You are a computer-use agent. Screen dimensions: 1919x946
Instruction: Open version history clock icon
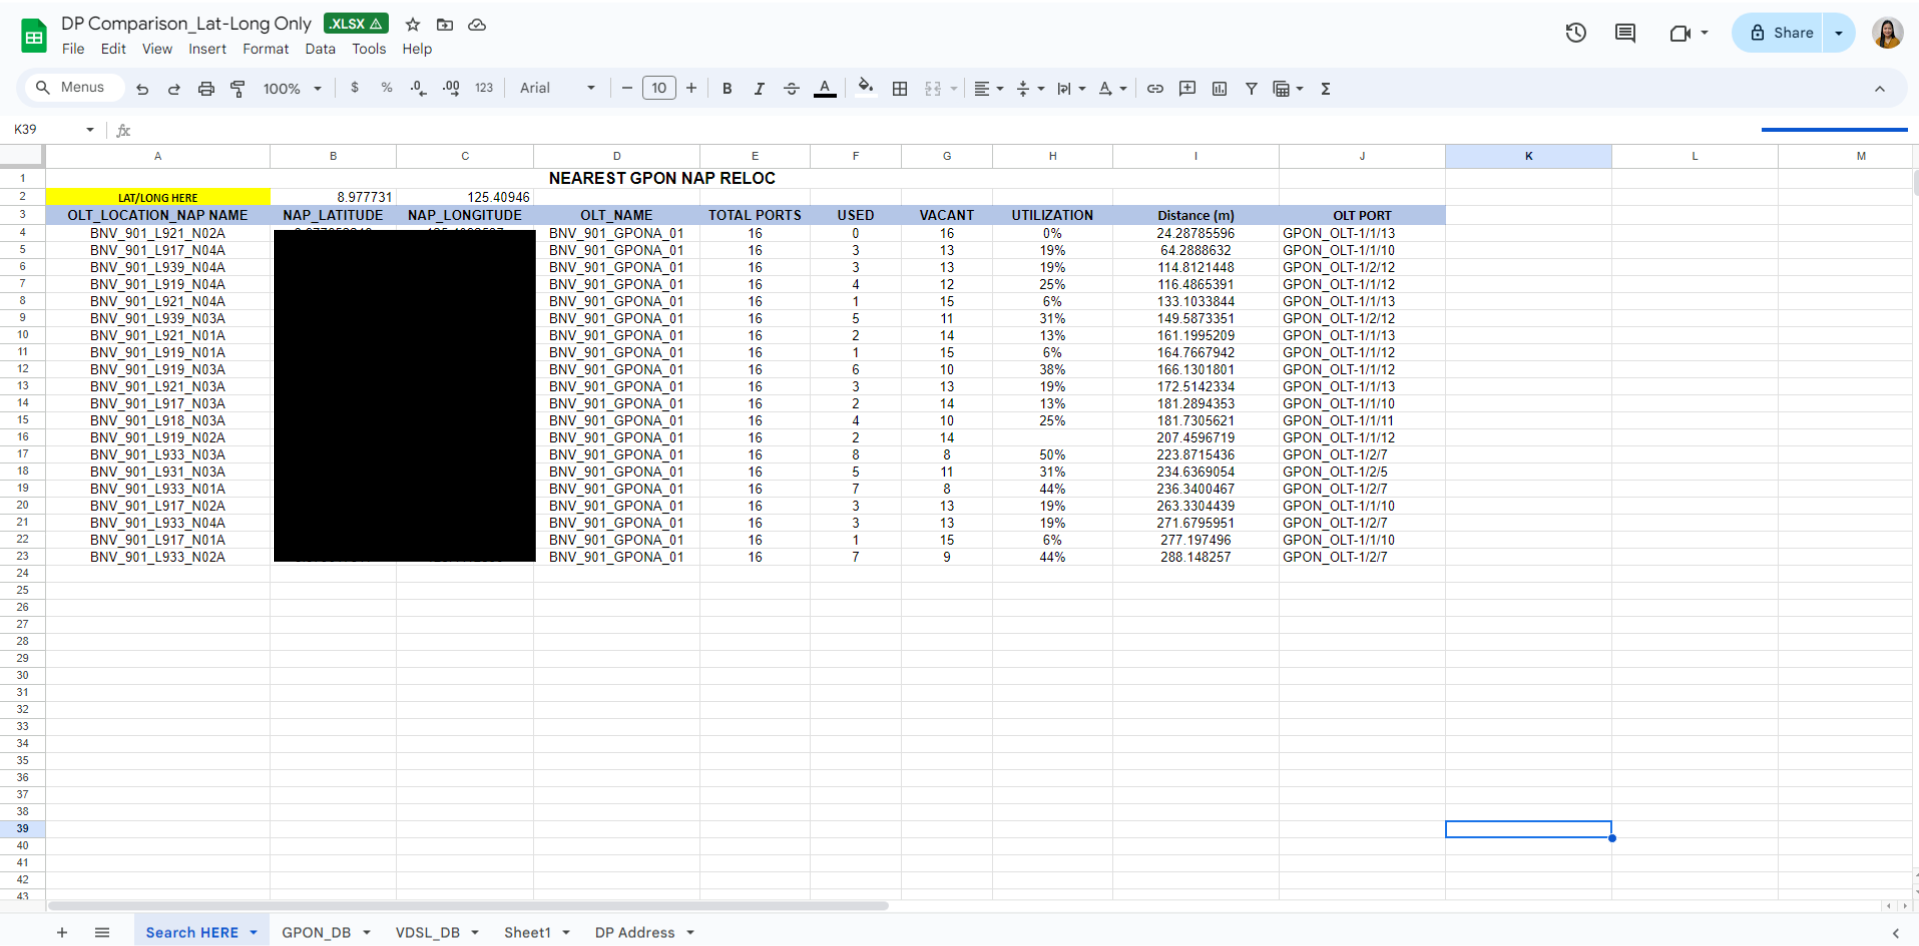click(1576, 33)
